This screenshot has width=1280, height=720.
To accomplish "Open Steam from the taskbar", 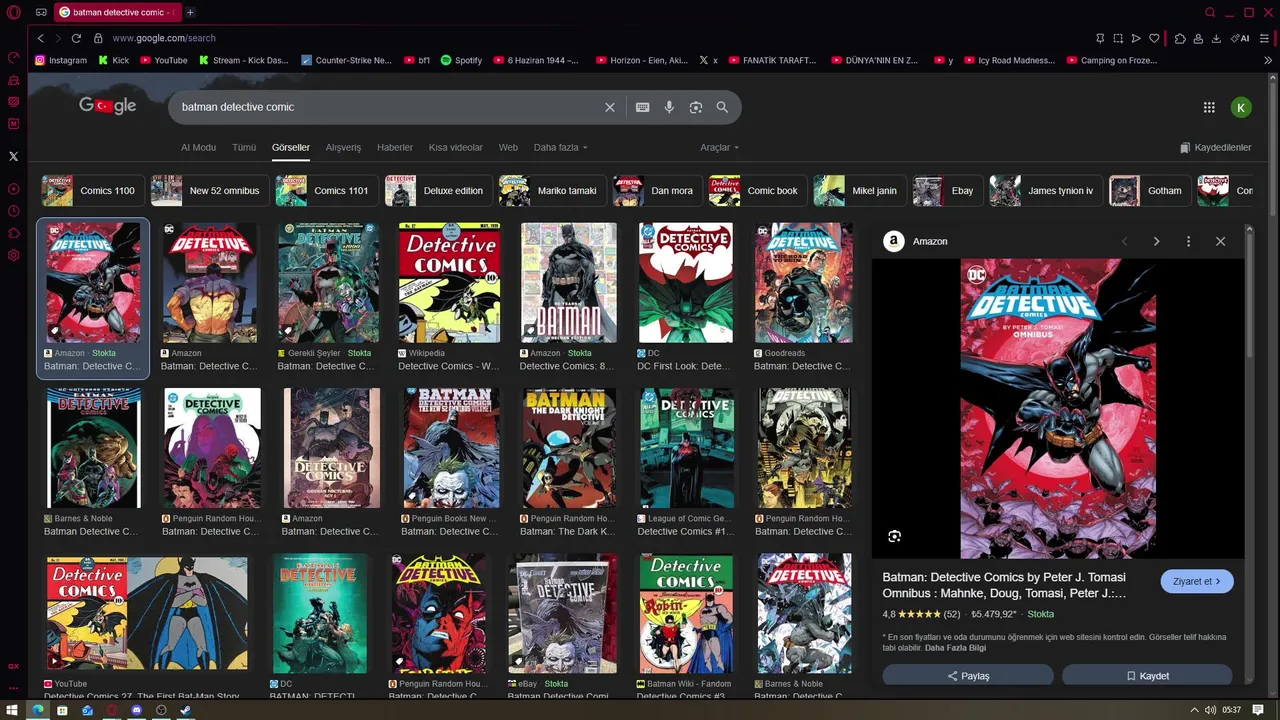I will pos(185,710).
